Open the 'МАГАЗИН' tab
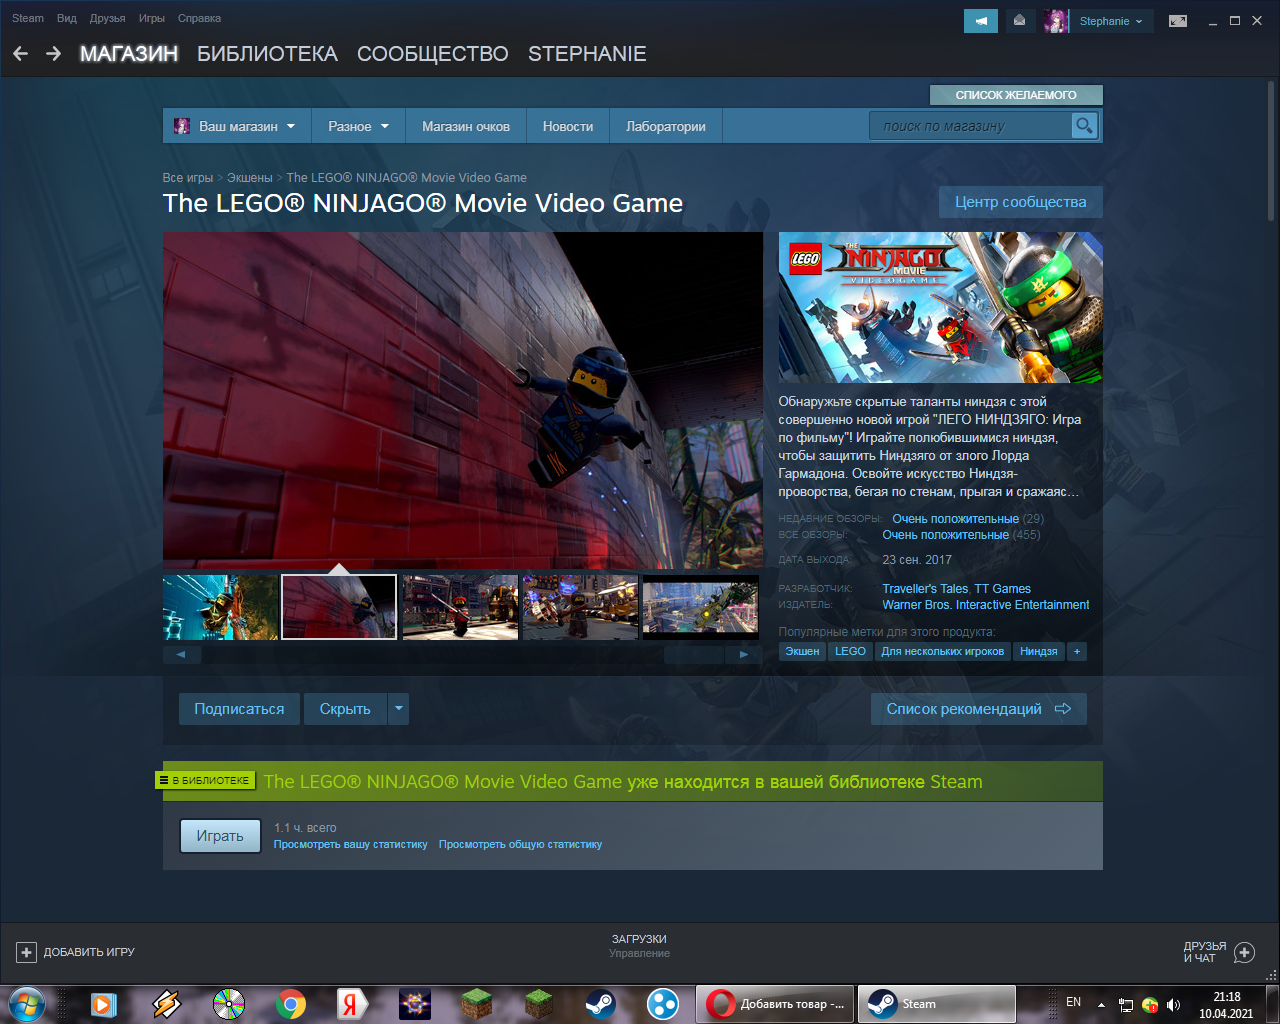This screenshot has height=1024, width=1280. [129, 54]
